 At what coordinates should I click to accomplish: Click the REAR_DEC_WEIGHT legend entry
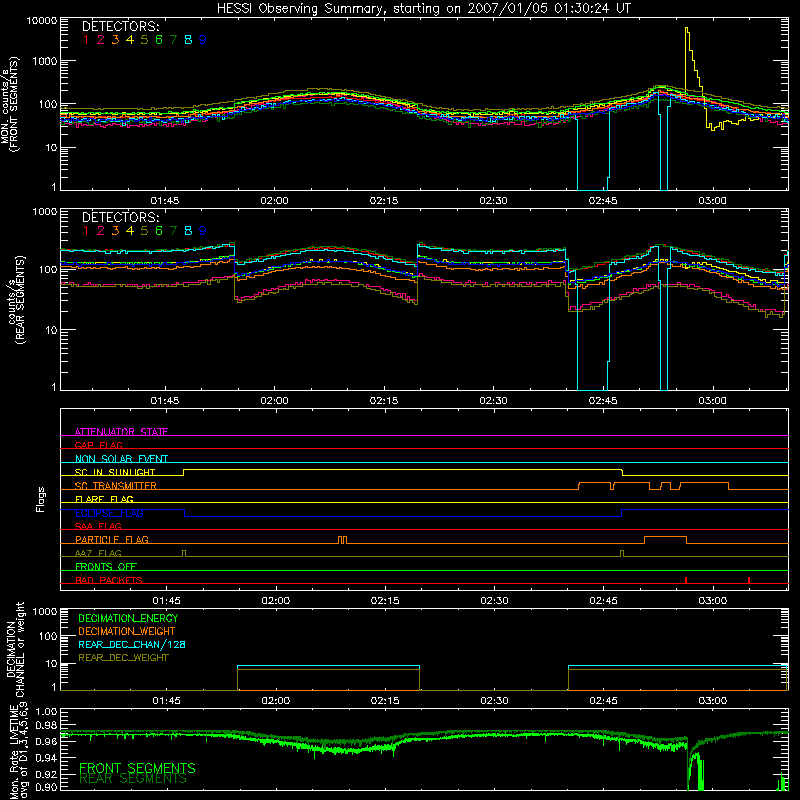[x=123, y=658]
